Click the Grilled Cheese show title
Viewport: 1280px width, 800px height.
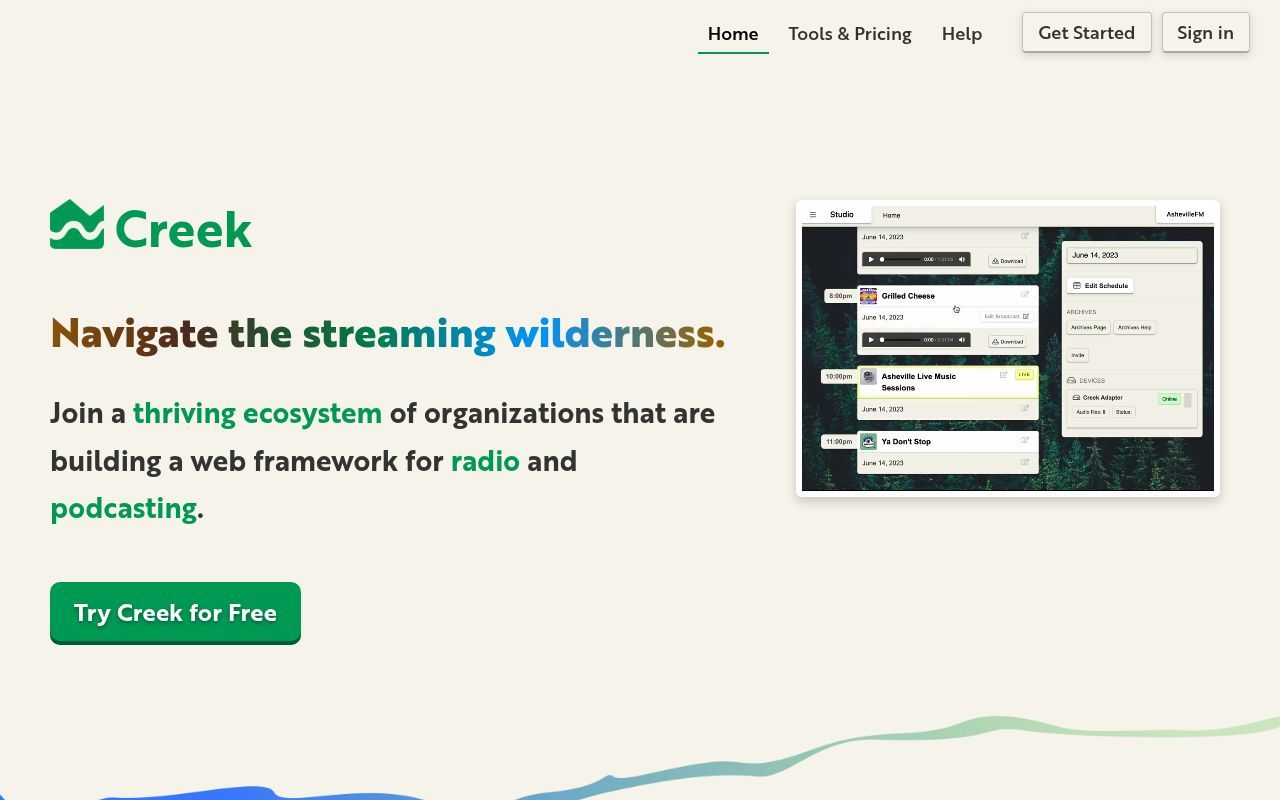(908, 296)
